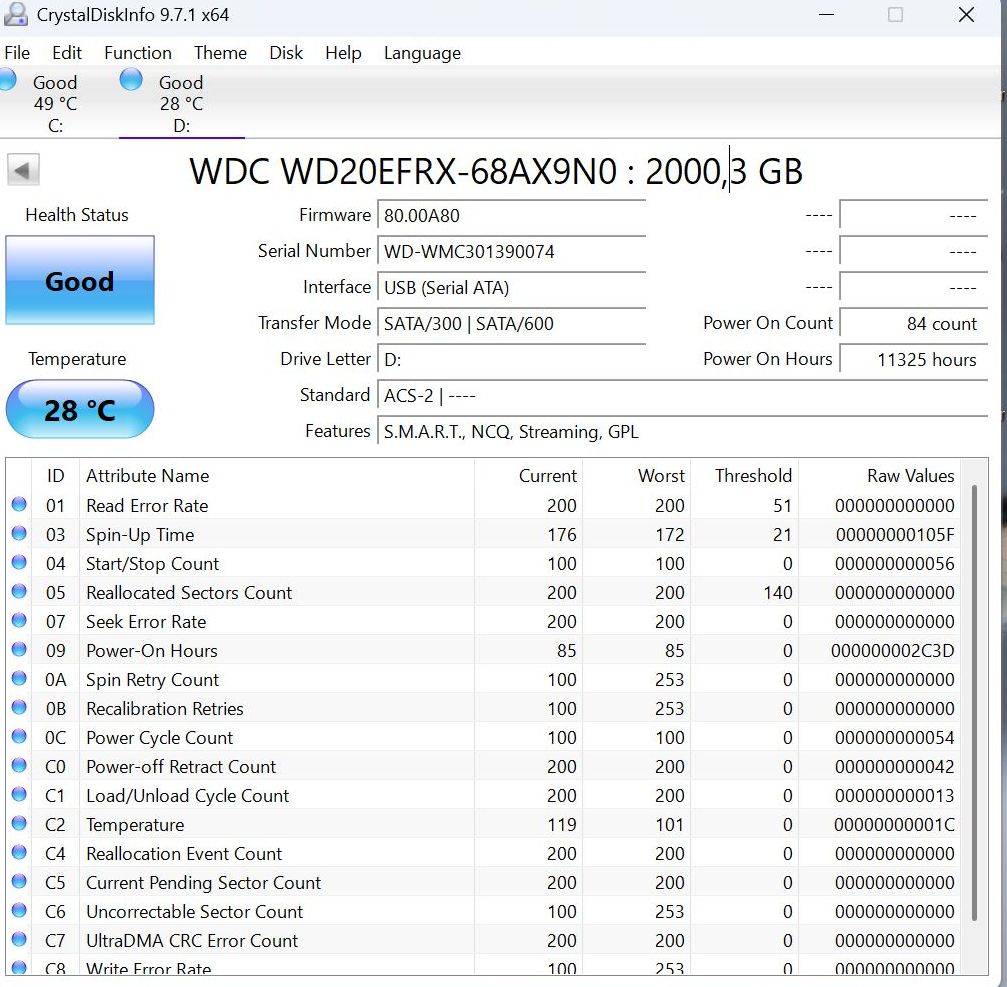The image size is (1007, 987).
Task: Click status dot for UltraDMA CRC Error Count
Action: 19,940
